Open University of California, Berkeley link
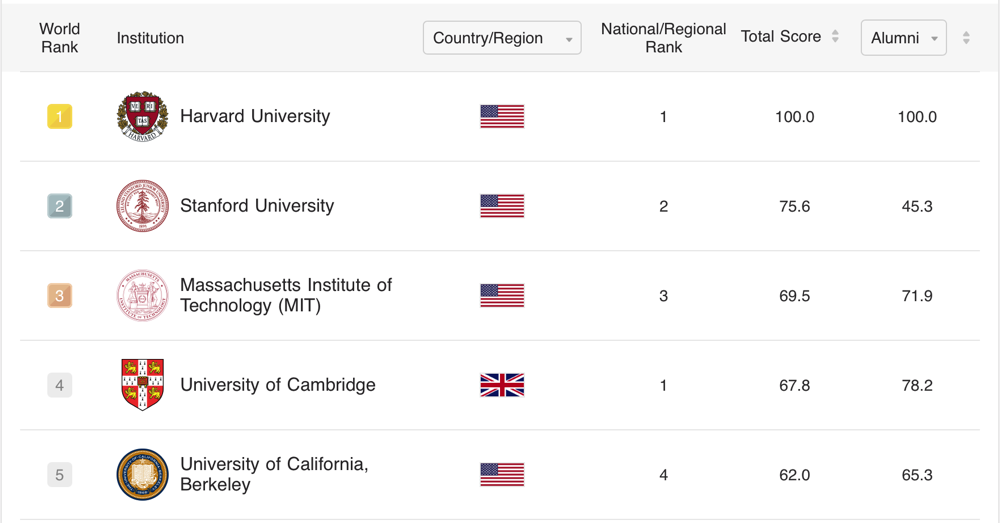Viewport: 1000px width, 523px height. (274, 474)
